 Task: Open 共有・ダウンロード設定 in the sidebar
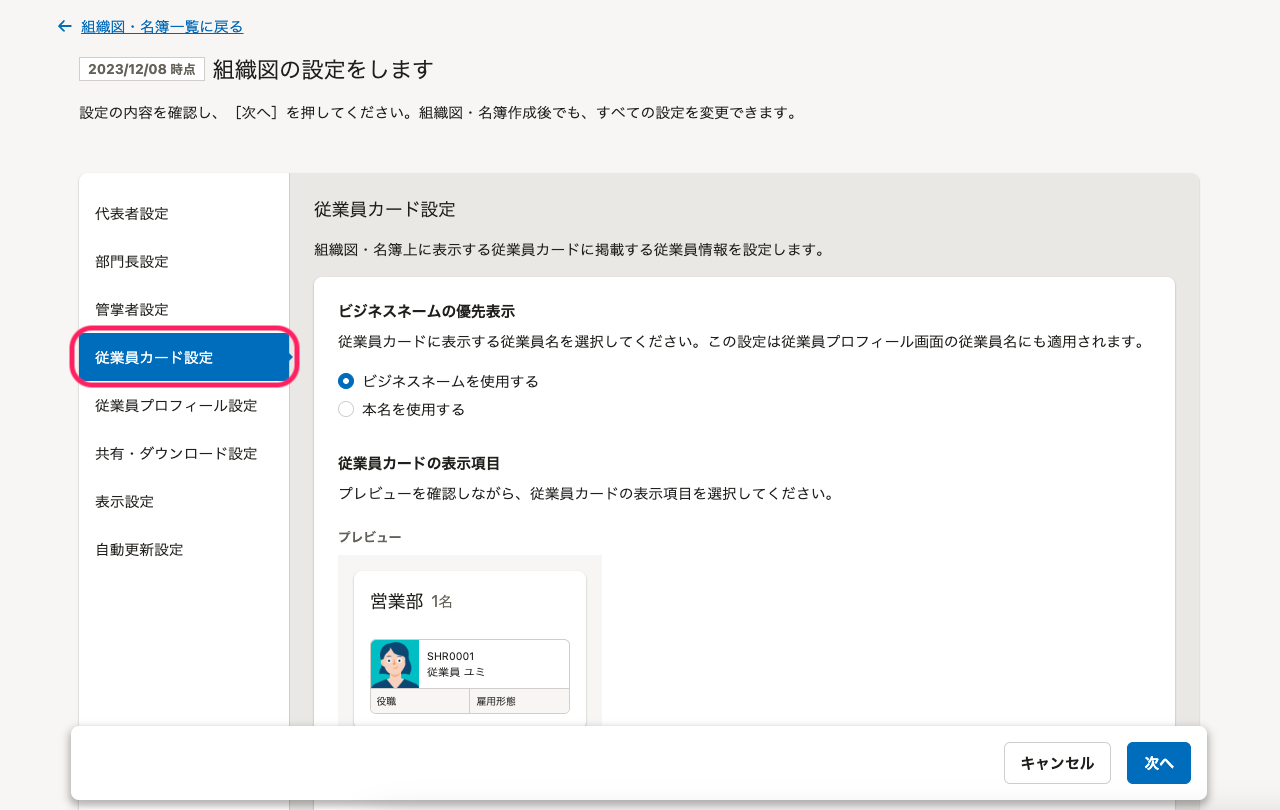tap(176, 453)
